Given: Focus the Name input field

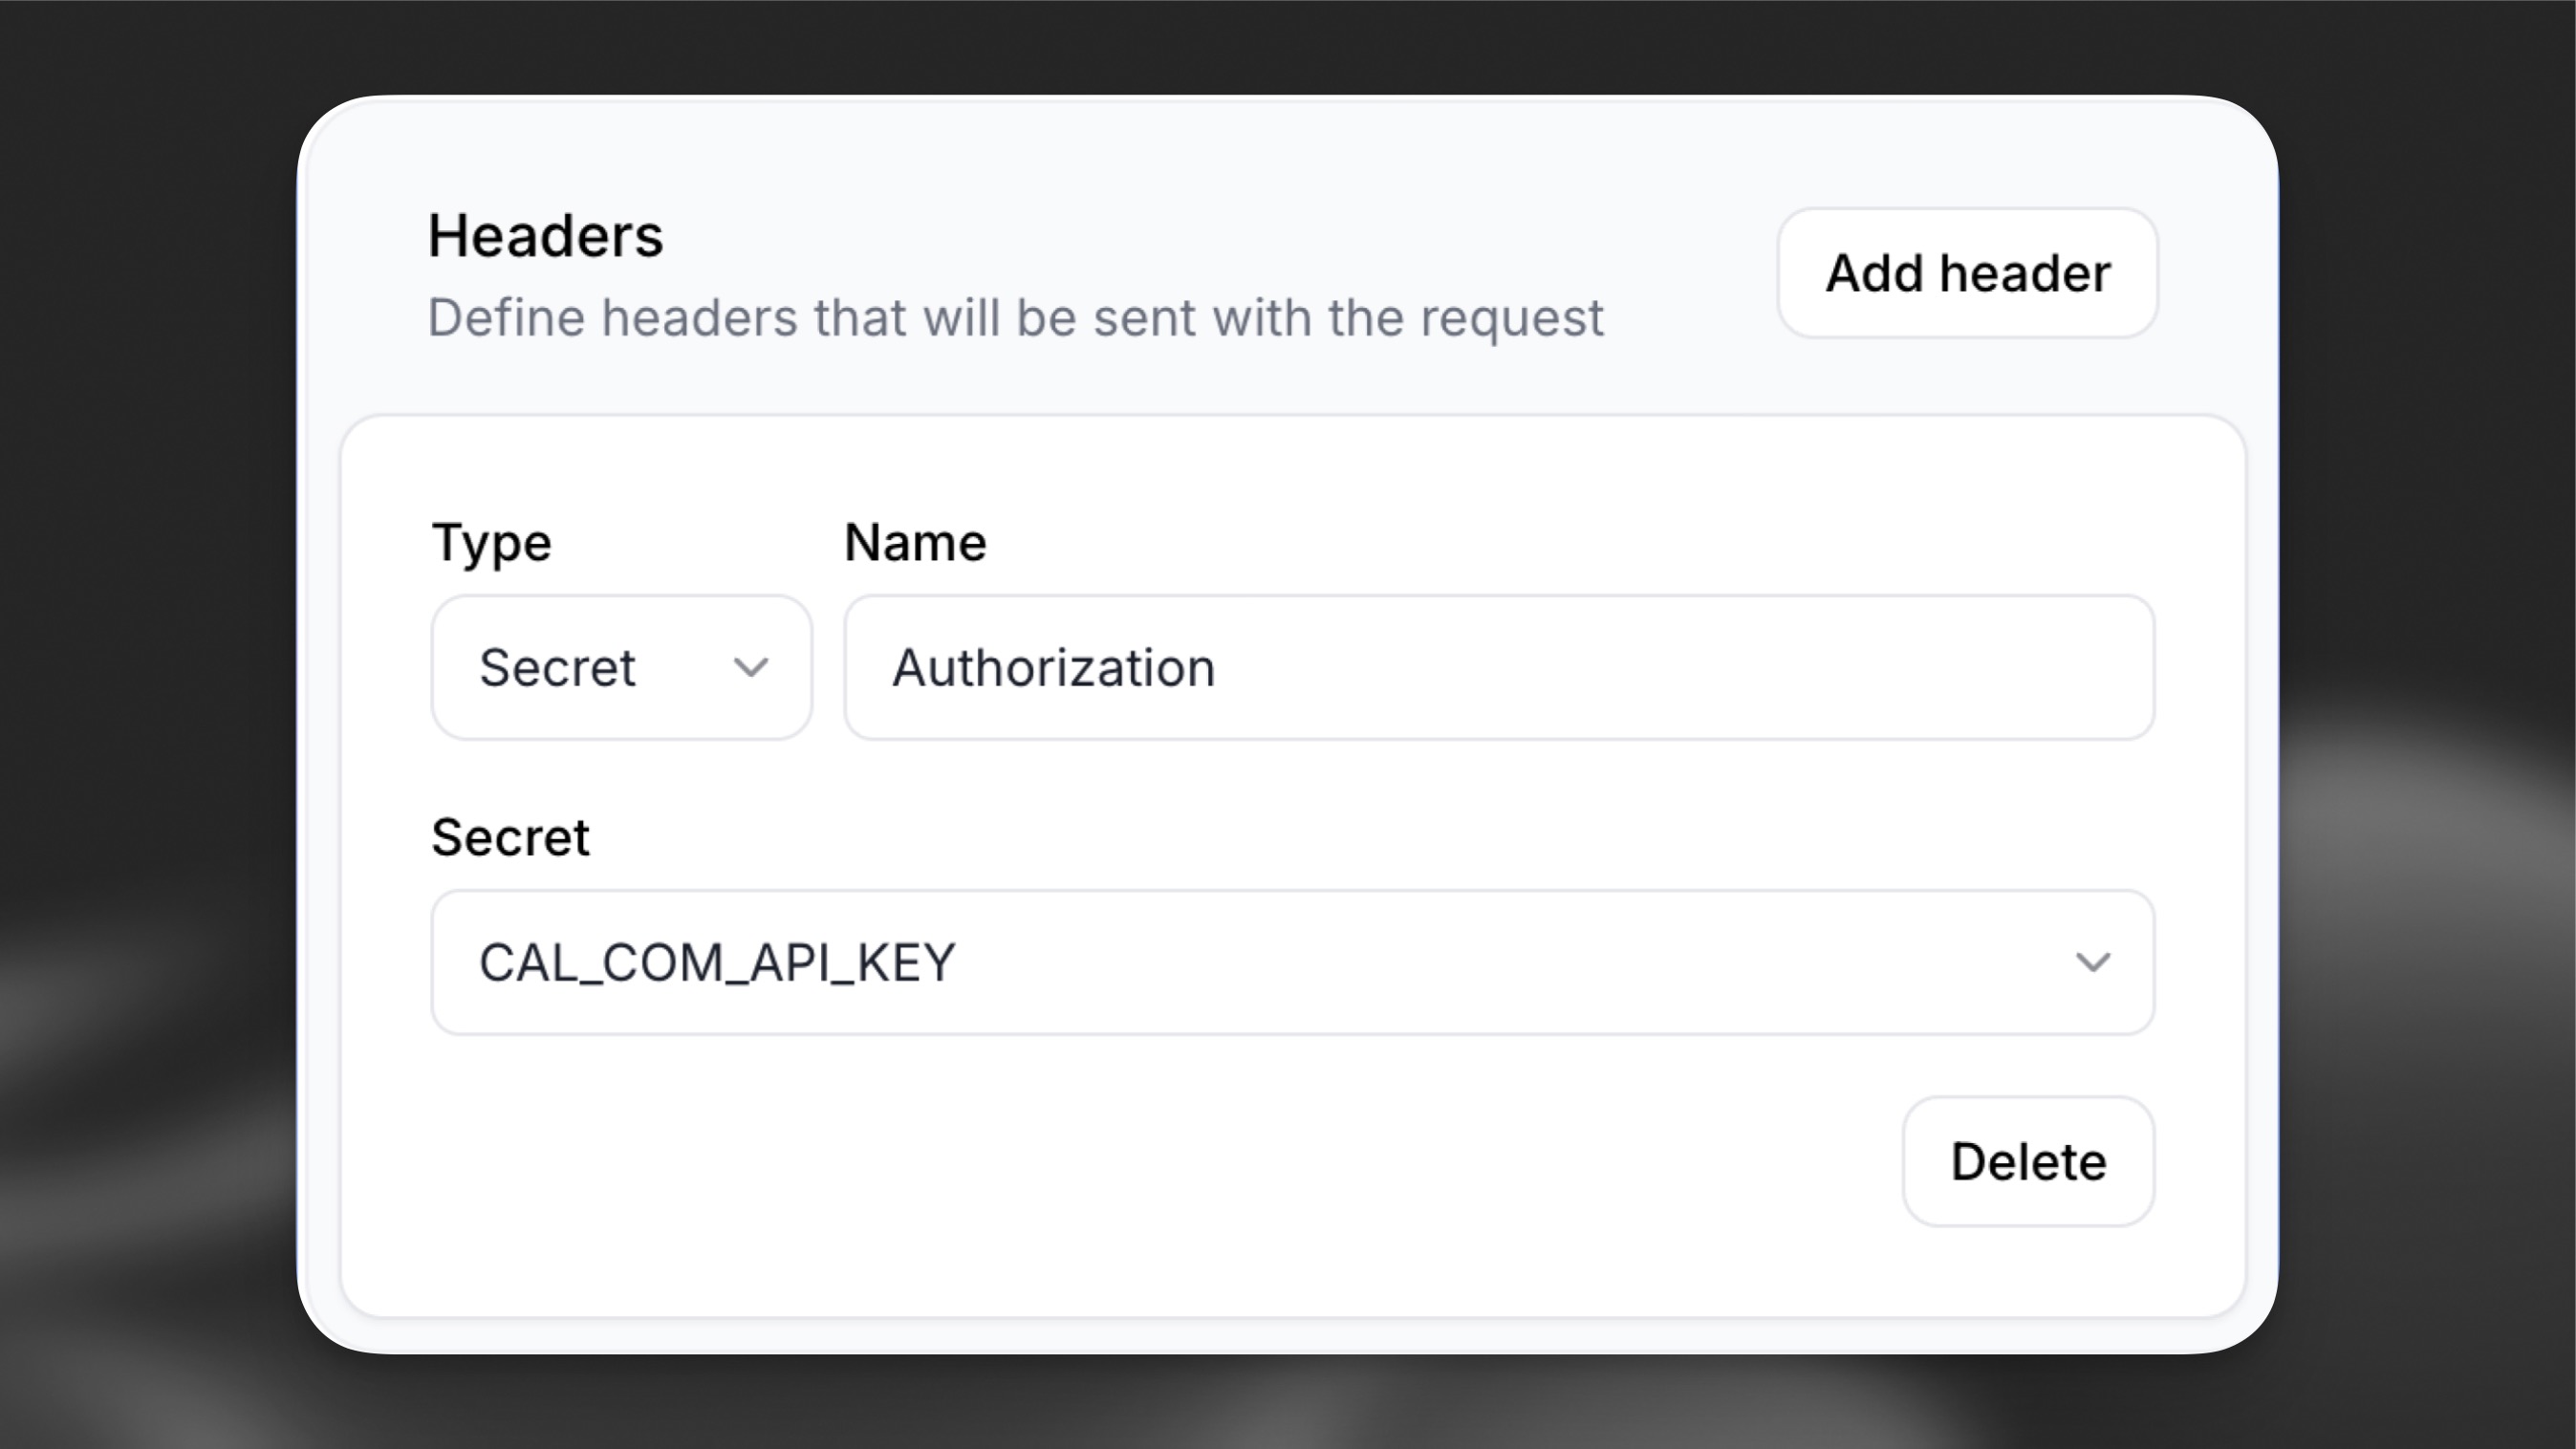Looking at the screenshot, I should coord(1498,667).
